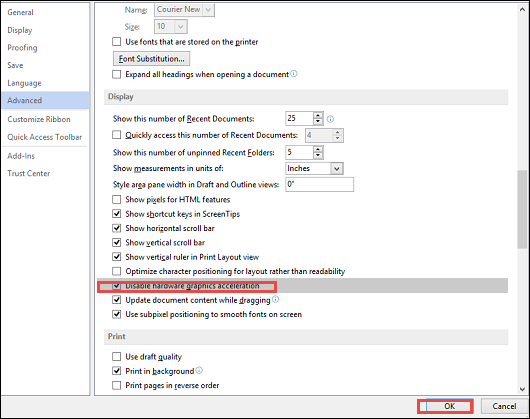The image size is (530, 419).
Task: Click info icon next to Update document content while dragging
Action: pos(275,299)
